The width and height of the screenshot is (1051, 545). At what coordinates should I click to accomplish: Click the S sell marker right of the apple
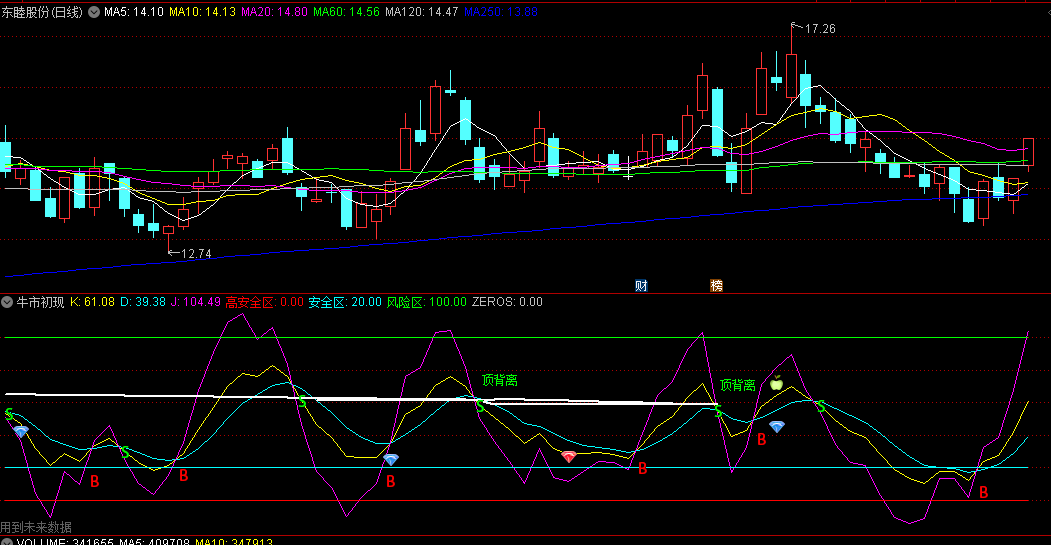coord(820,406)
